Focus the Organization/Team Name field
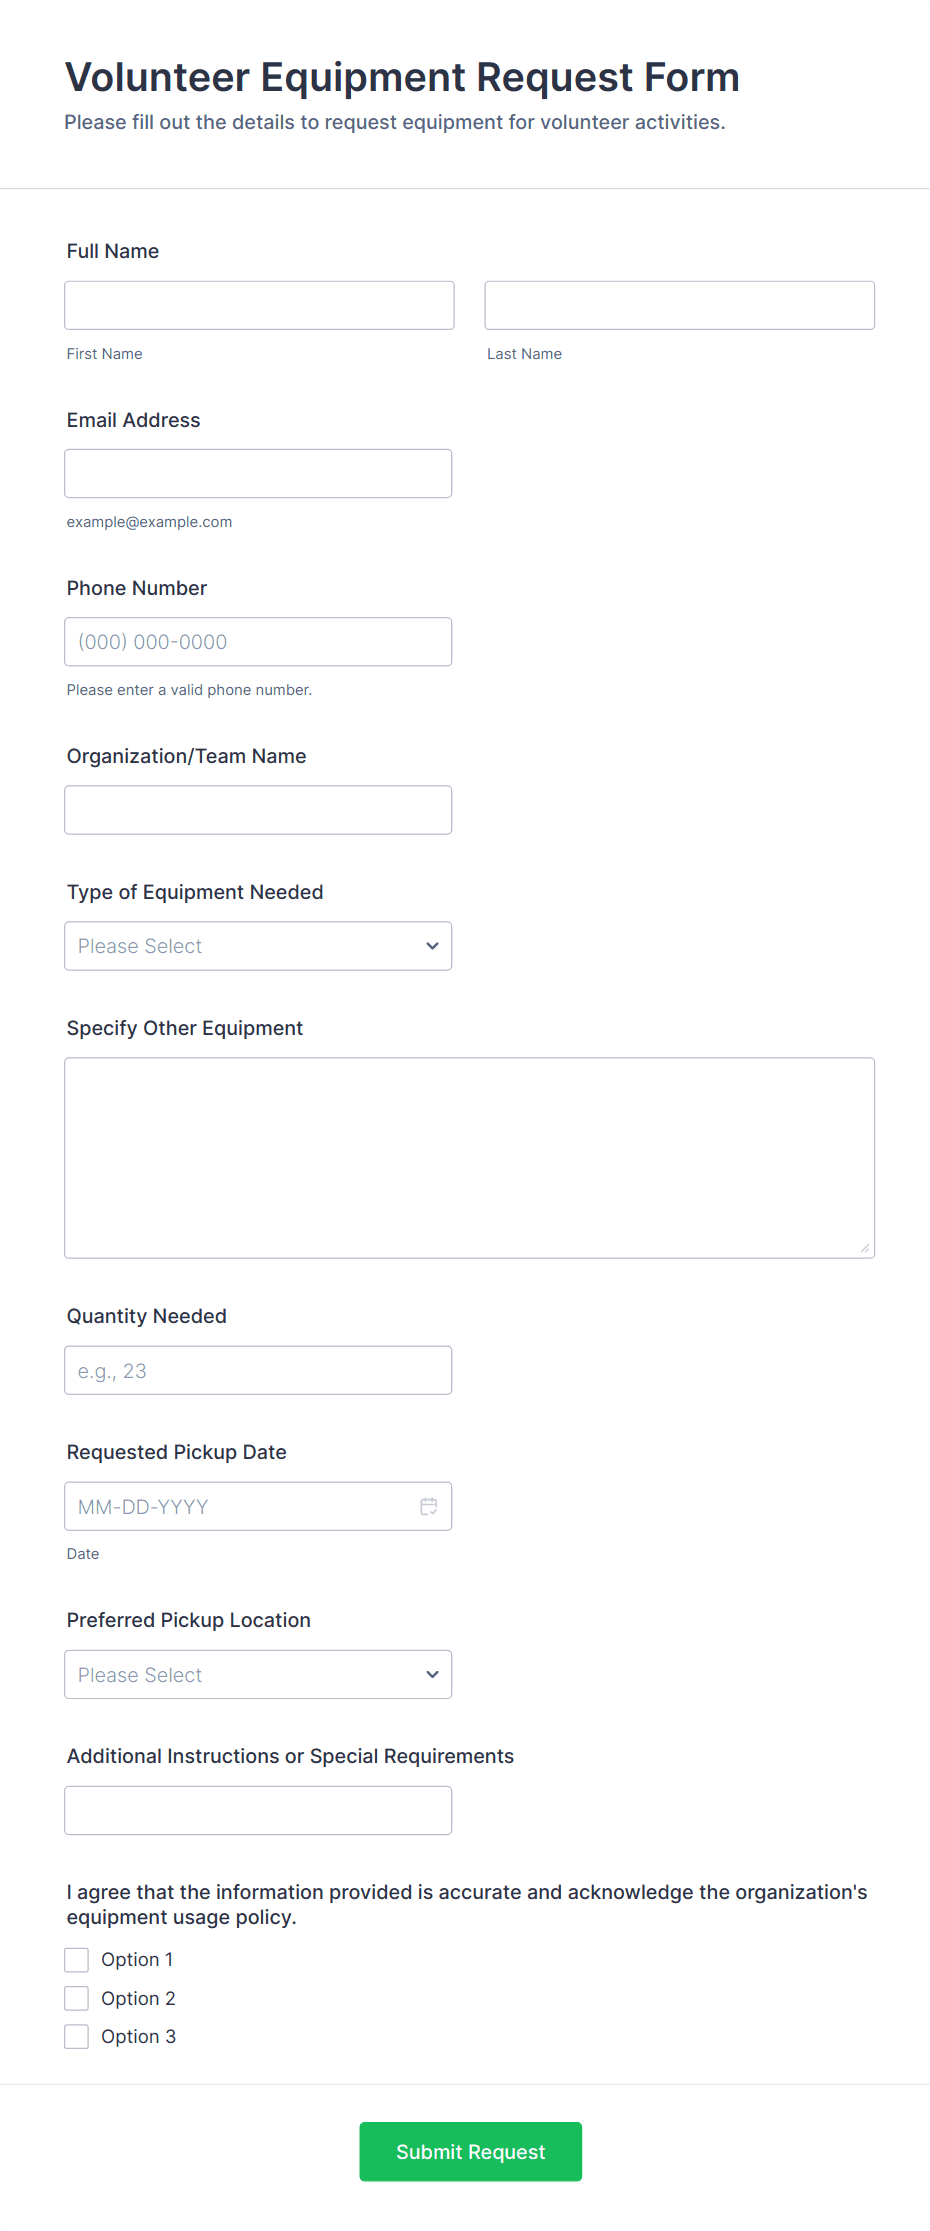The height and width of the screenshot is (2231, 930). [x=258, y=810]
